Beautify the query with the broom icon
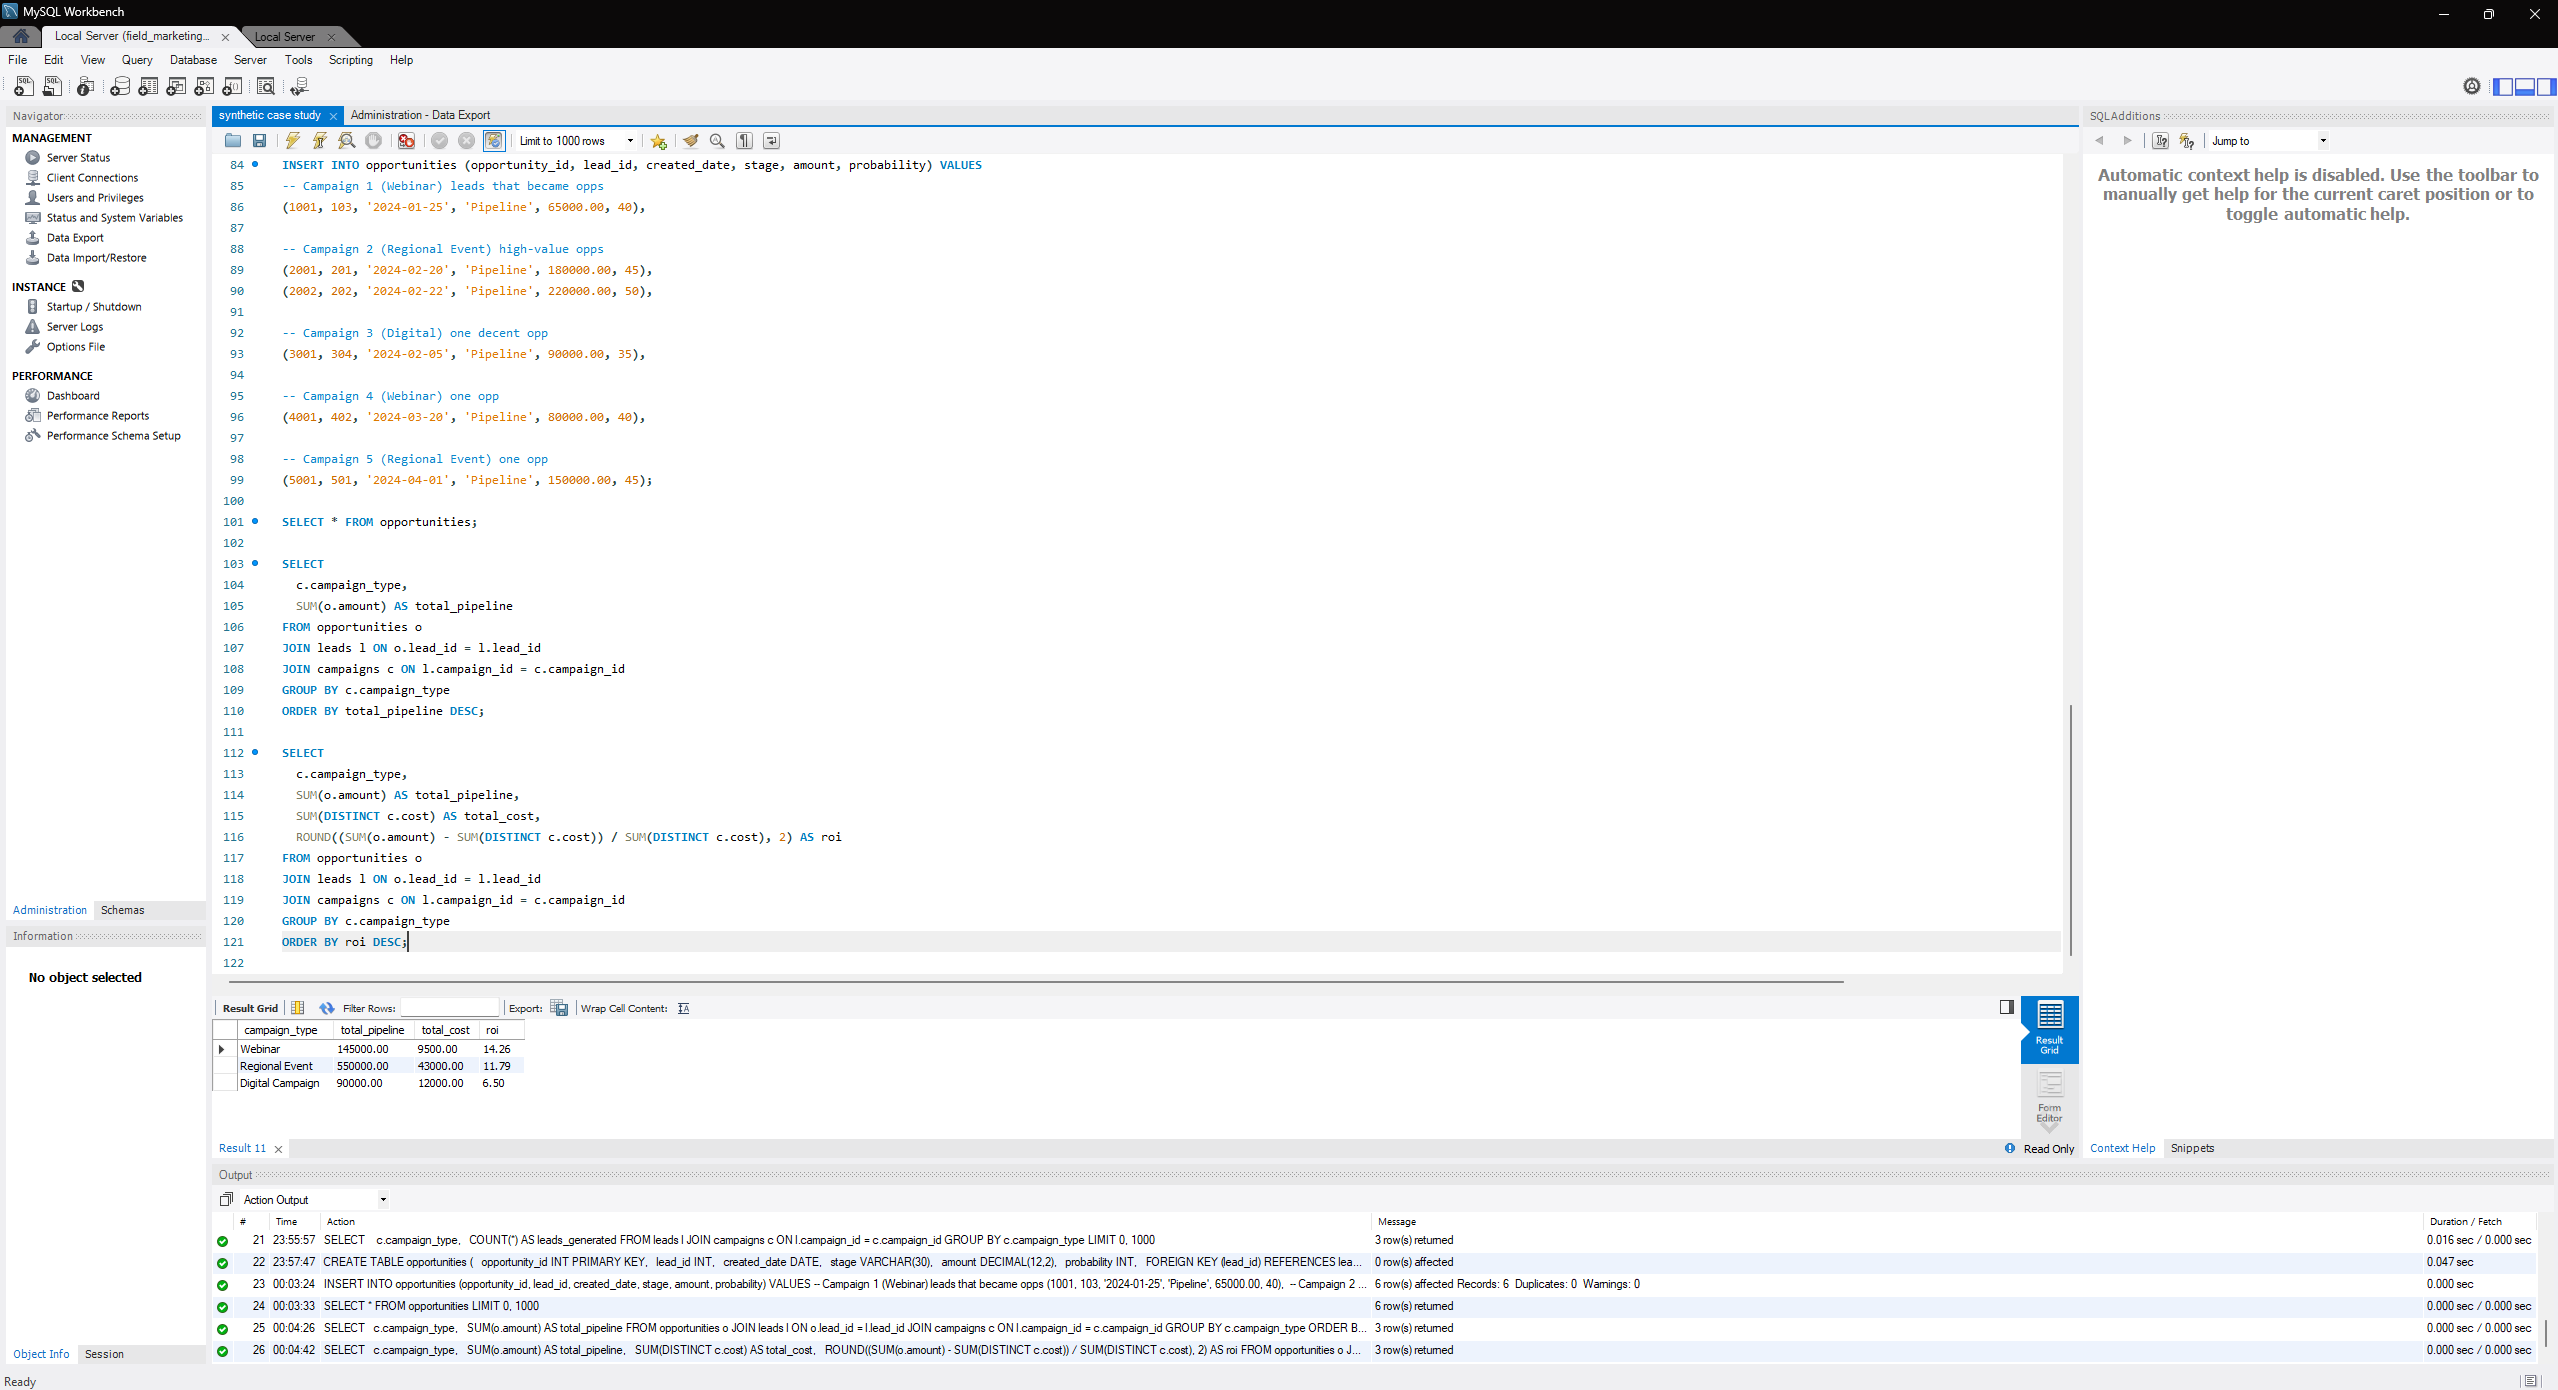This screenshot has width=2558, height=1390. (x=690, y=140)
